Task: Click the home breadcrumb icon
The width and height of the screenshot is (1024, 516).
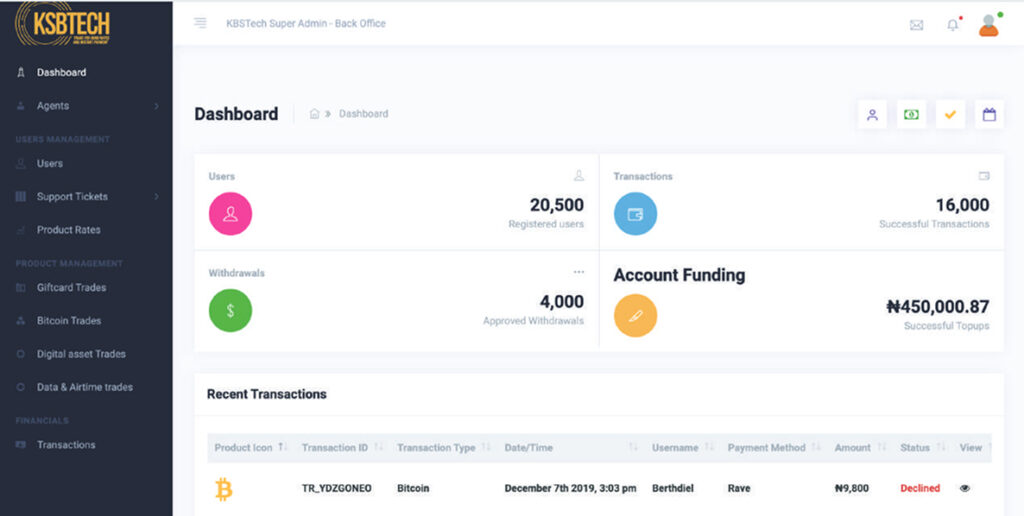Action: click(x=314, y=114)
